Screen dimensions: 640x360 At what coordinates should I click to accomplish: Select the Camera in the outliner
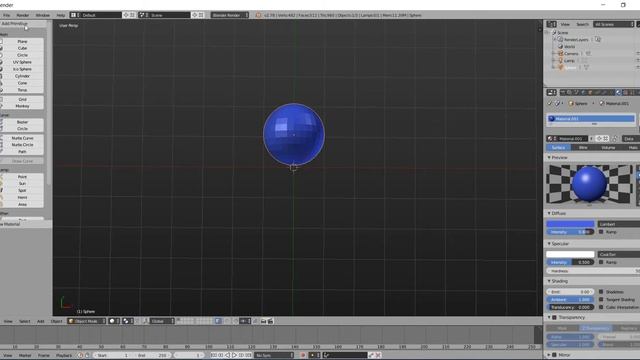pos(571,53)
